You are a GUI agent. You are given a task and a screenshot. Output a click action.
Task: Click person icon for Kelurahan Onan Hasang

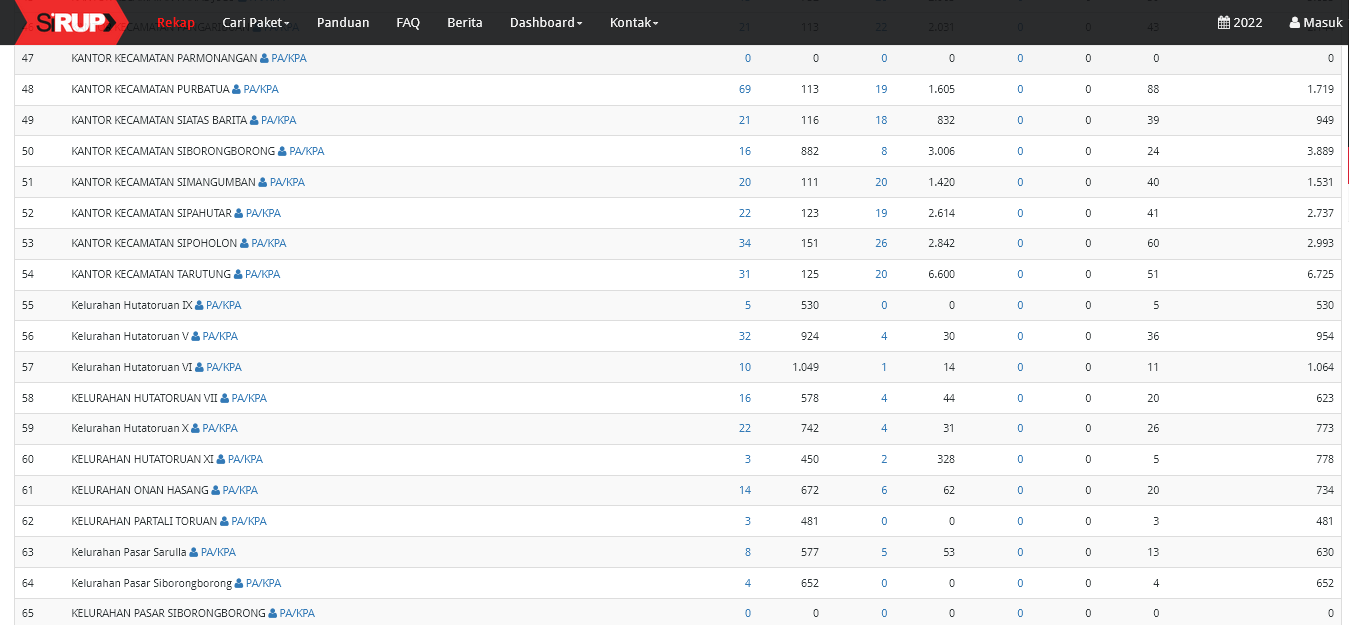215,491
